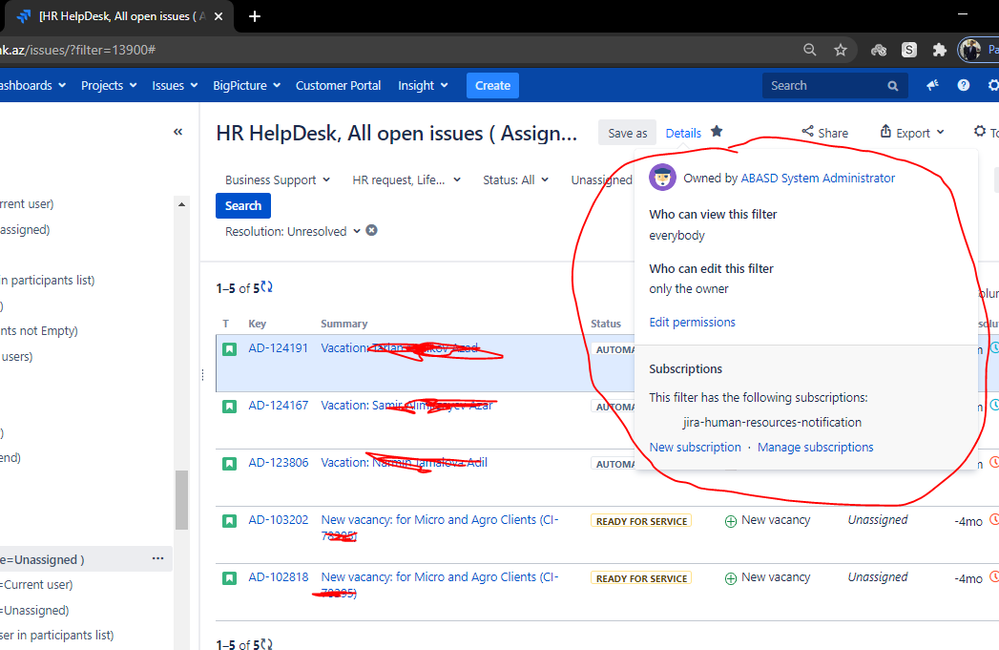
Task: Click the blue Create button
Action: (x=492, y=85)
